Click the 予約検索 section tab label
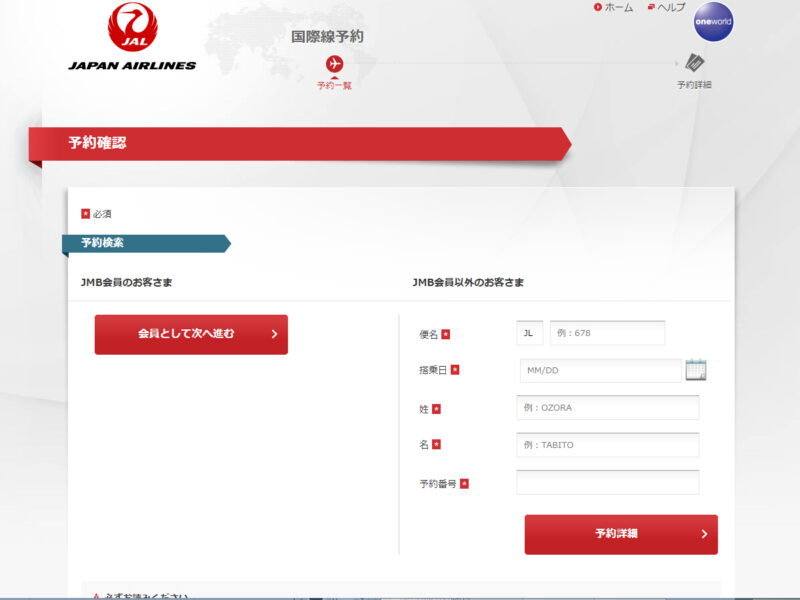Screen dimensions: 800x600 [x=103, y=243]
